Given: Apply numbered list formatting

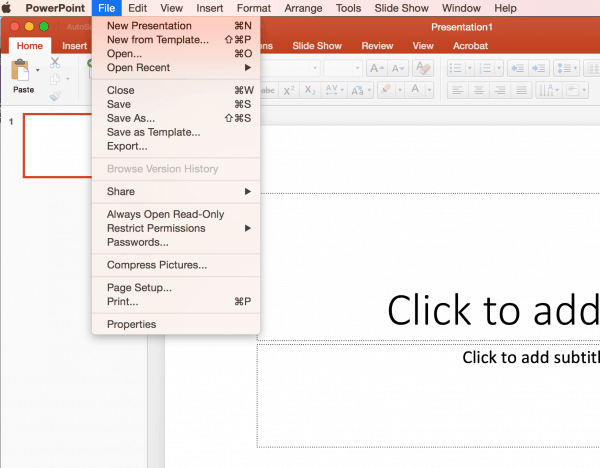Looking at the screenshot, I should (485, 68).
